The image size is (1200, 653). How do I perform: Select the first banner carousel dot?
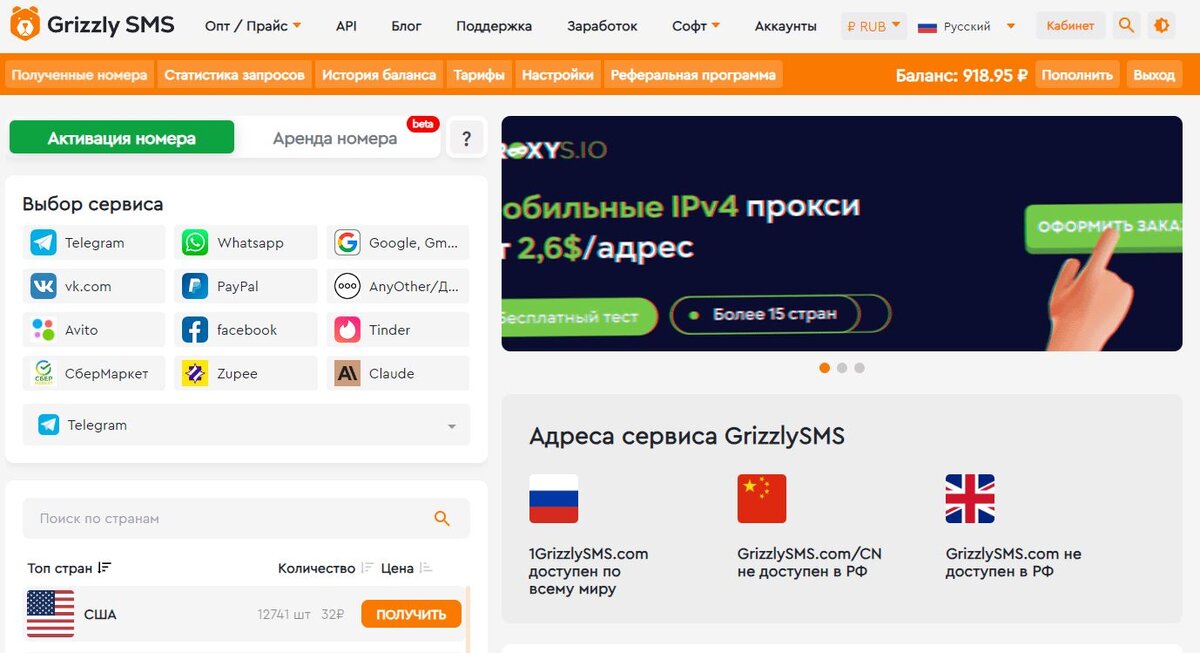click(x=824, y=368)
